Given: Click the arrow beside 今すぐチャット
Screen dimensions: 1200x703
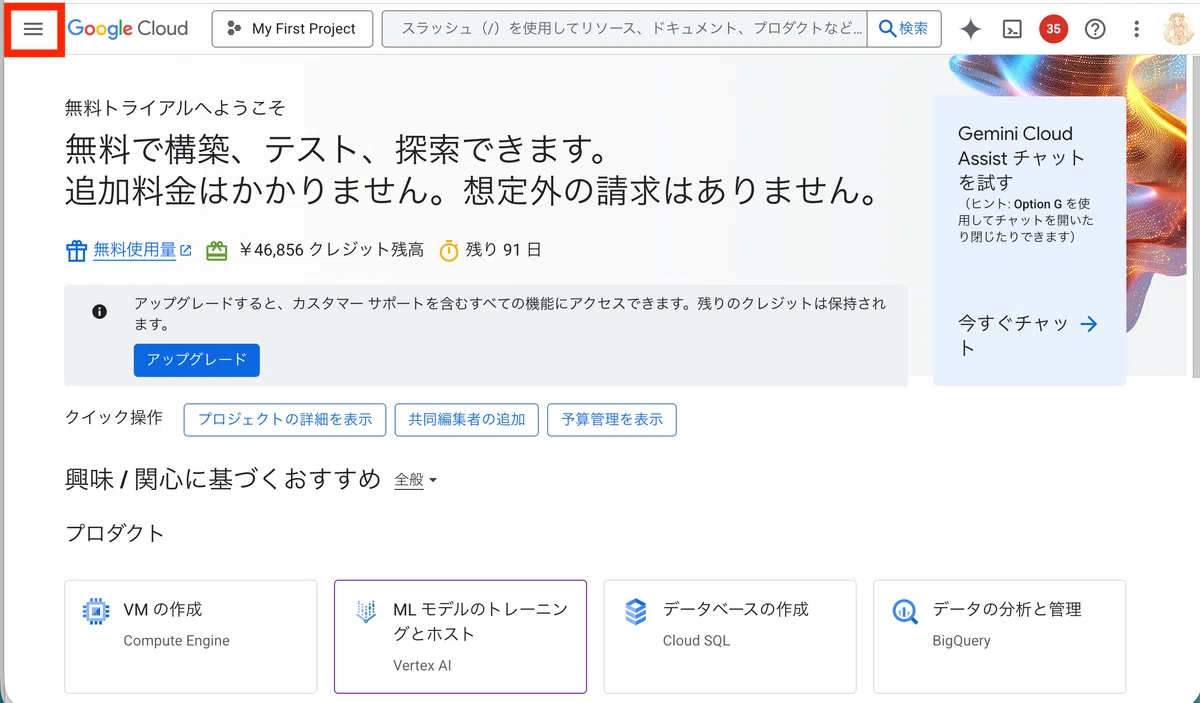Looking at the screenshot, I should (1089, 324).
